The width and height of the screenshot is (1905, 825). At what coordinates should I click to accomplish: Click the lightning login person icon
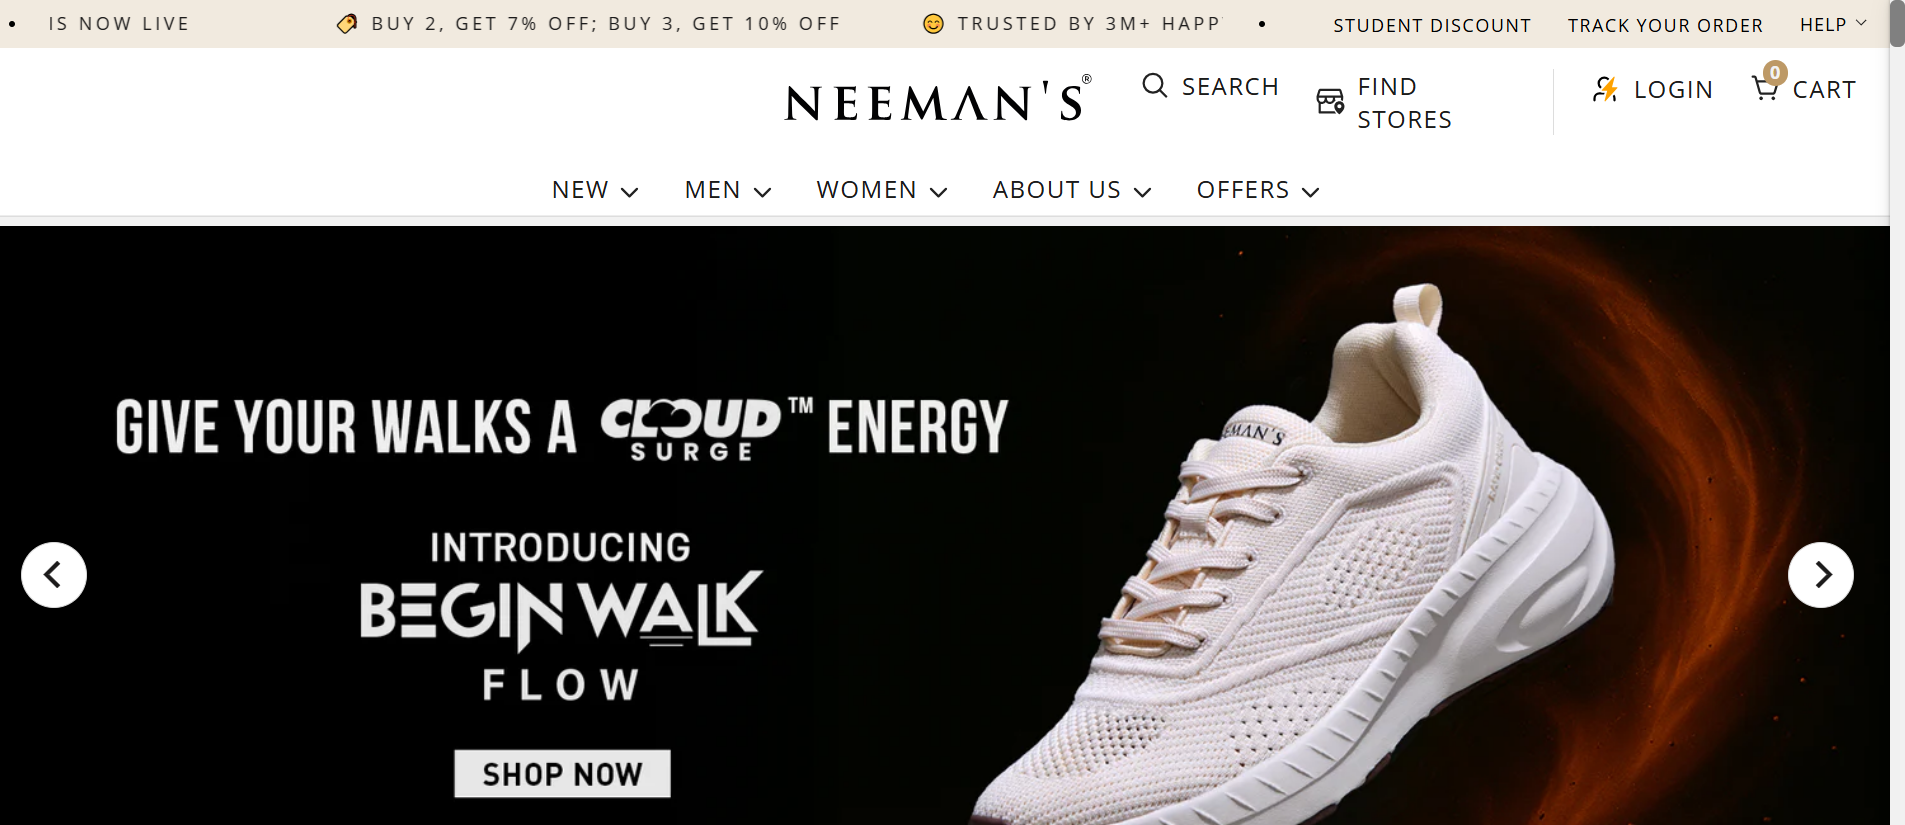[1605, 89]
